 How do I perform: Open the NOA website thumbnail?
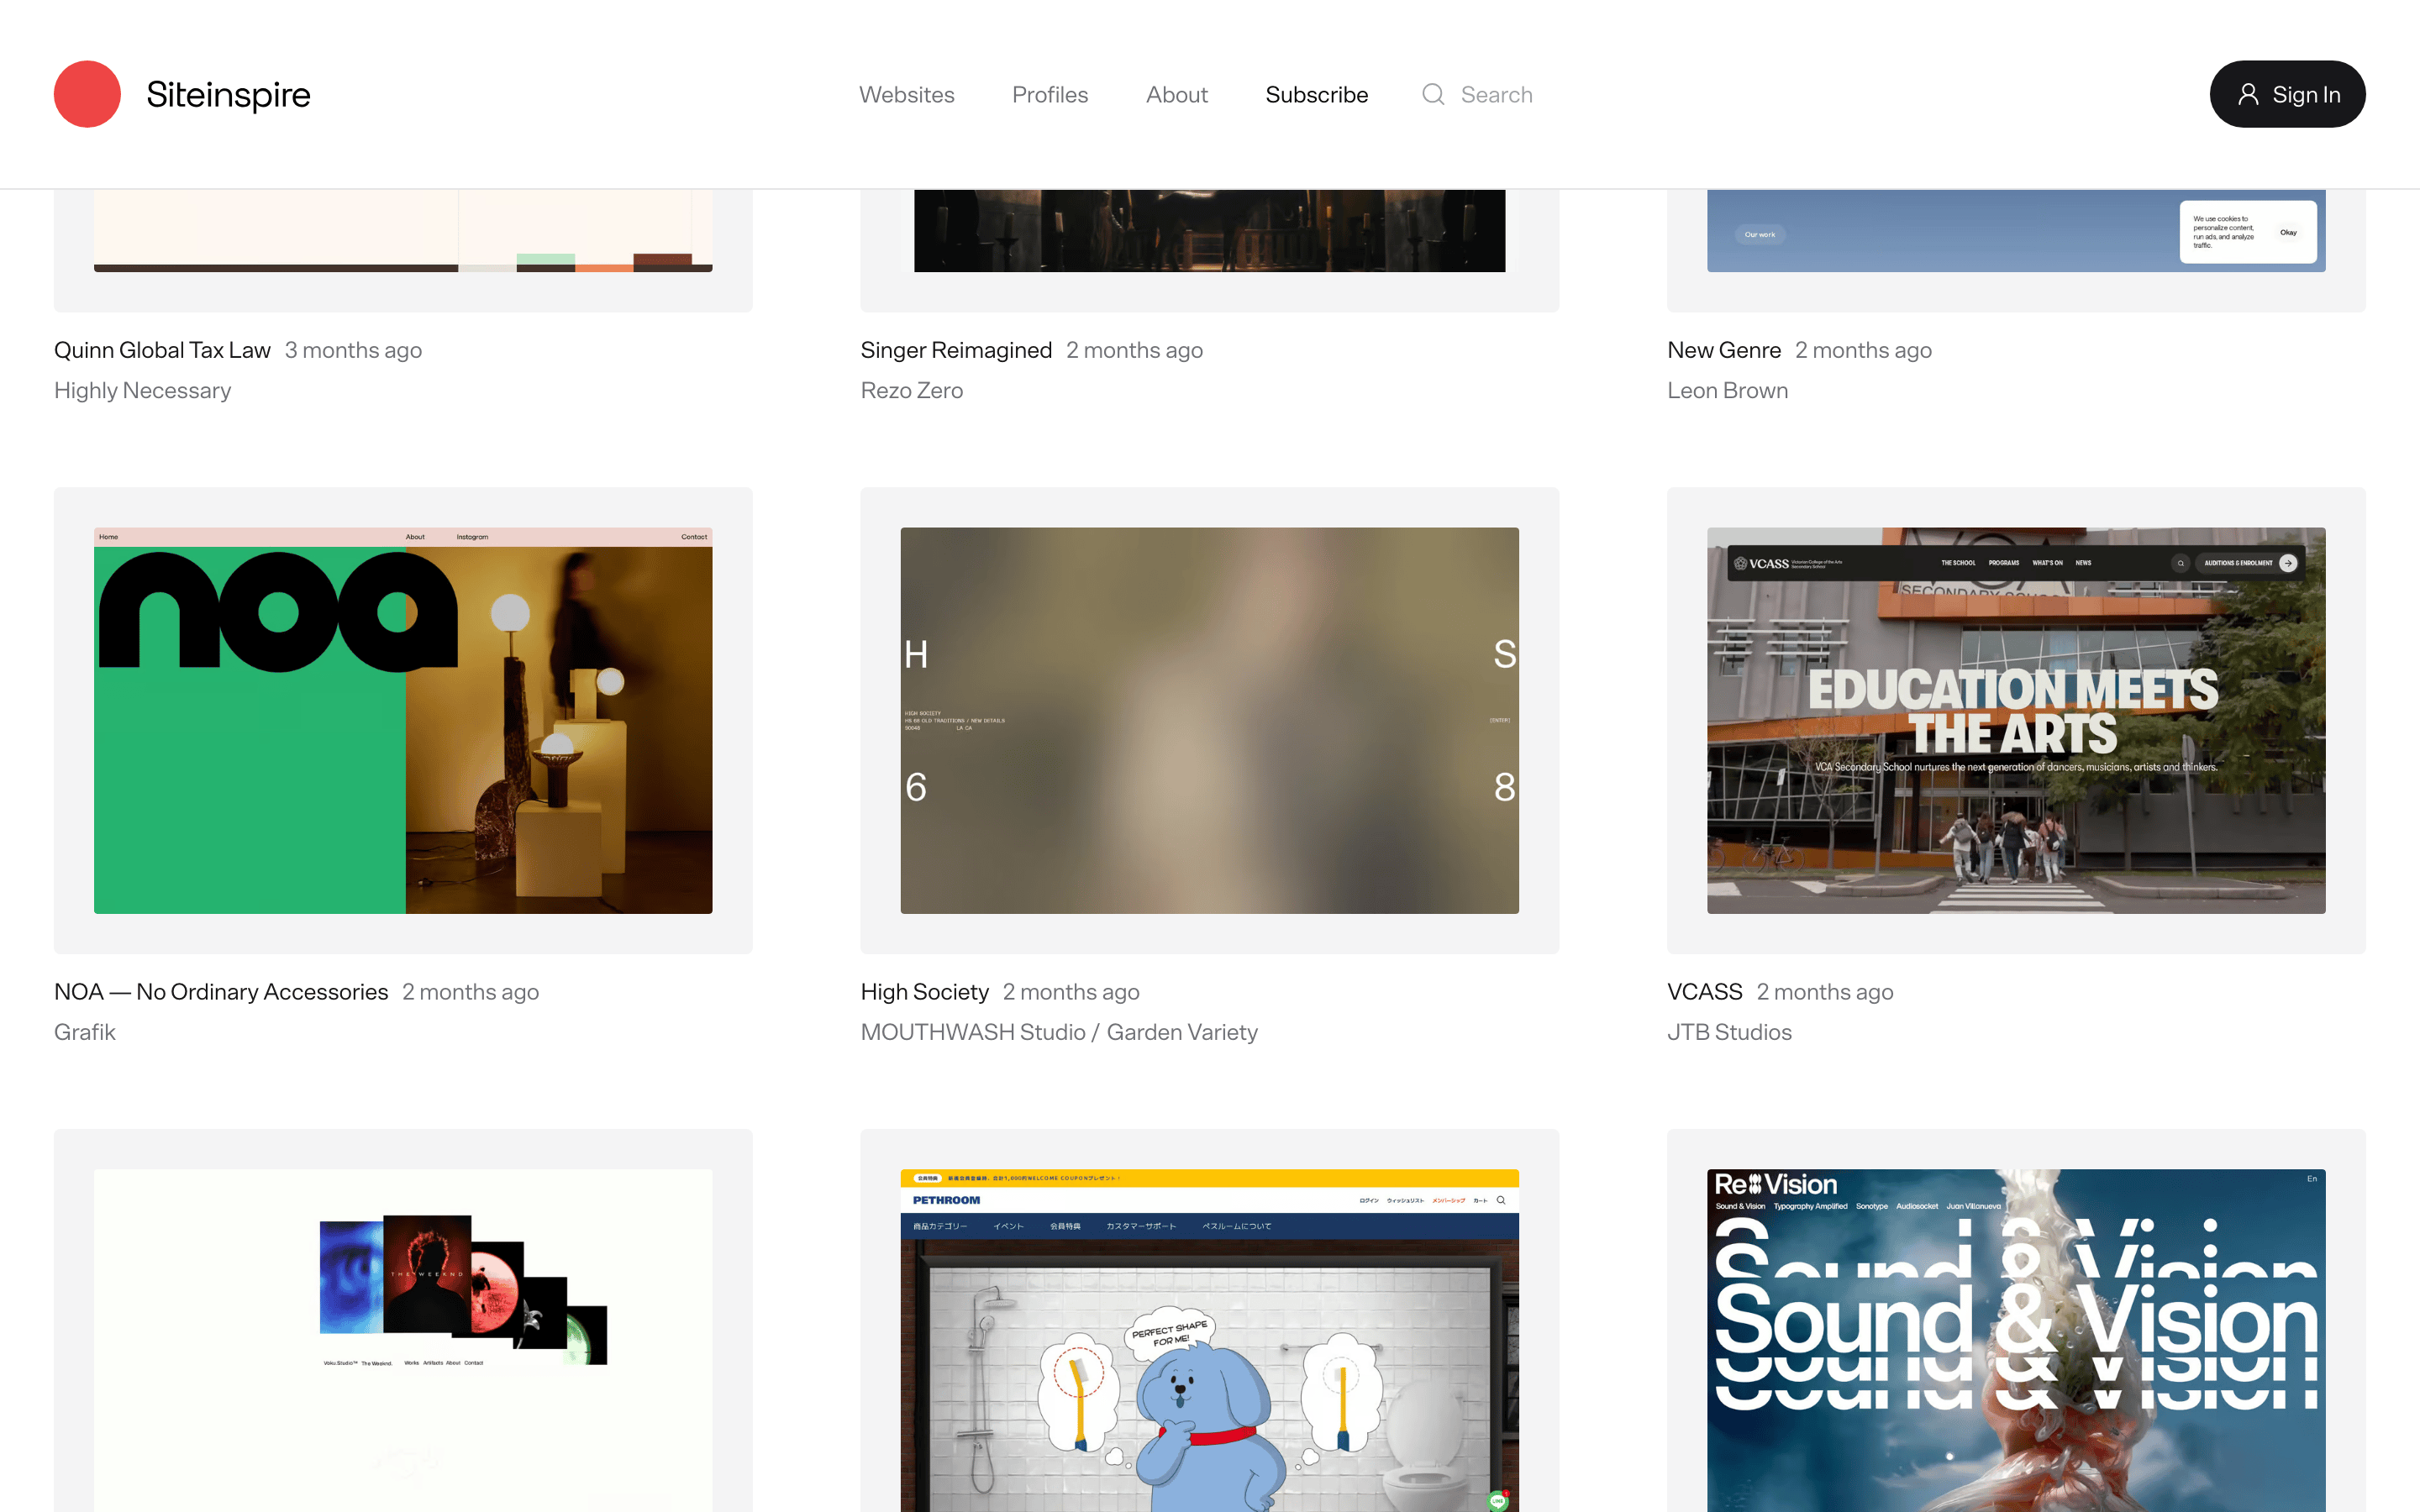403,720
